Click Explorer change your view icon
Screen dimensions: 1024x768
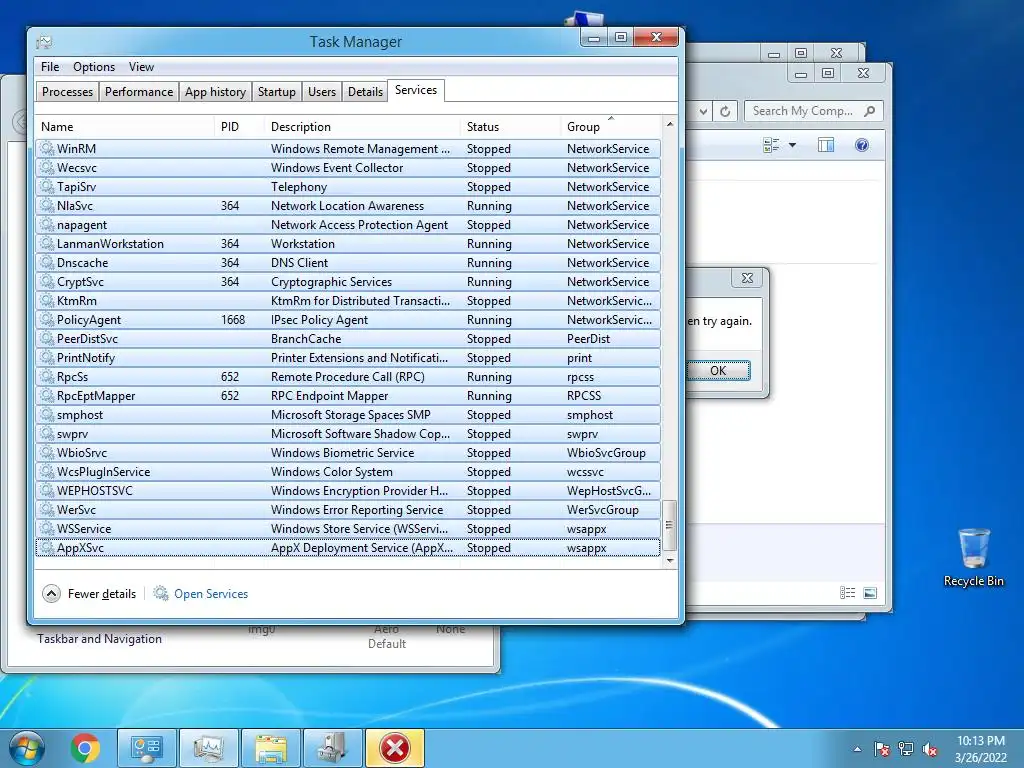pyautogui.click(x=771, y=145)
